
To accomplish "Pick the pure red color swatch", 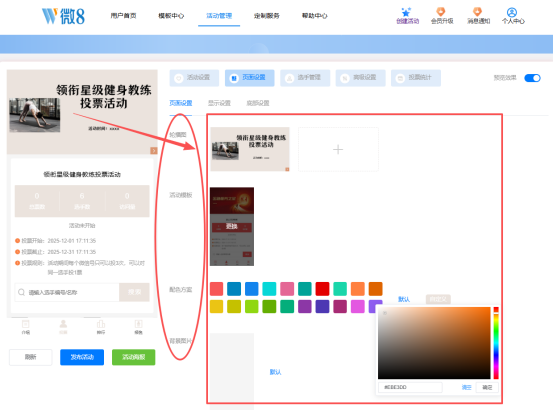I will click(322, 289).
